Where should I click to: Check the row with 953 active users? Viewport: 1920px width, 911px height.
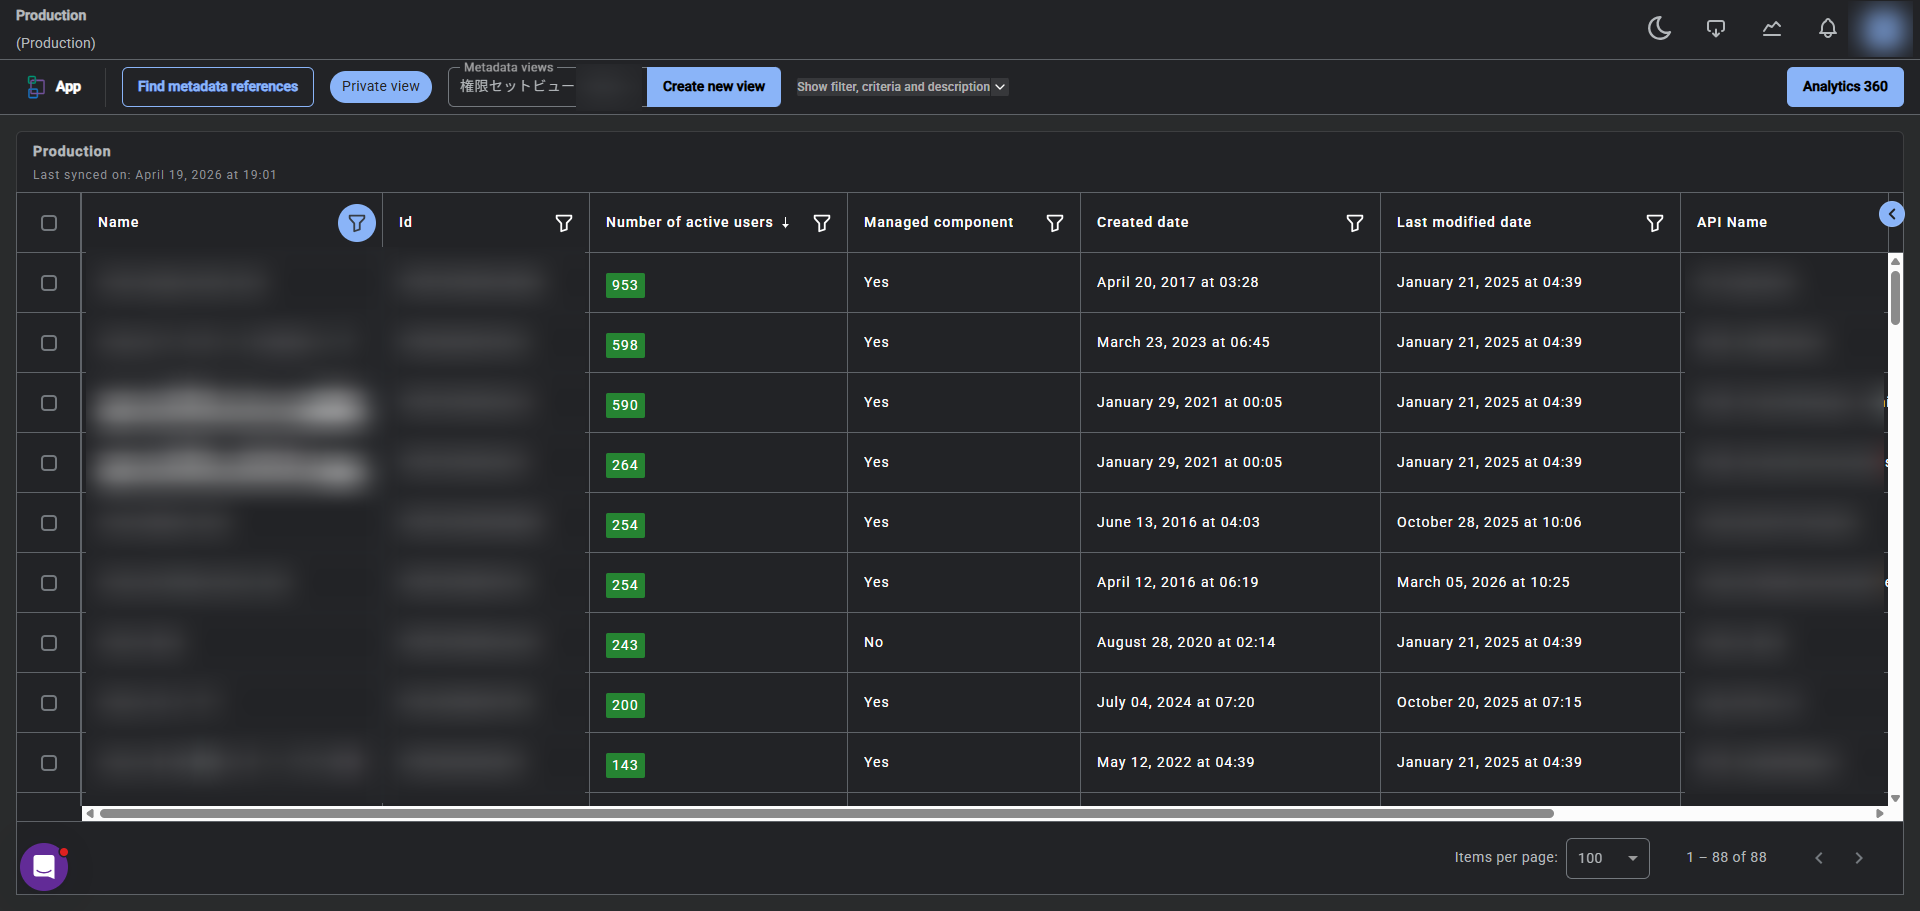pos(49,283)
